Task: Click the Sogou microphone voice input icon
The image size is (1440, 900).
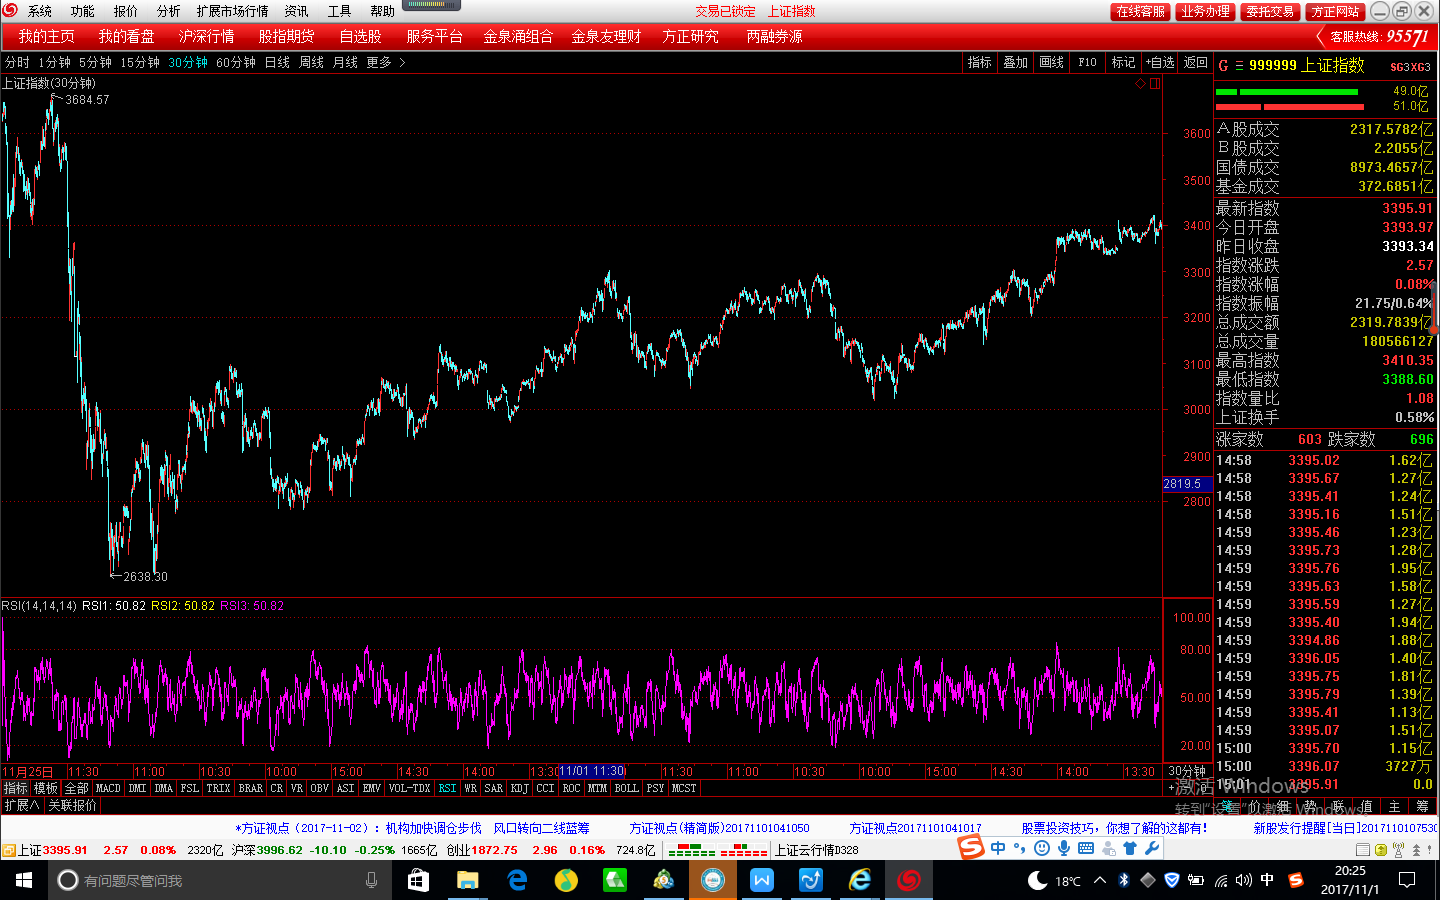Action: click(x=1064, y=848)
